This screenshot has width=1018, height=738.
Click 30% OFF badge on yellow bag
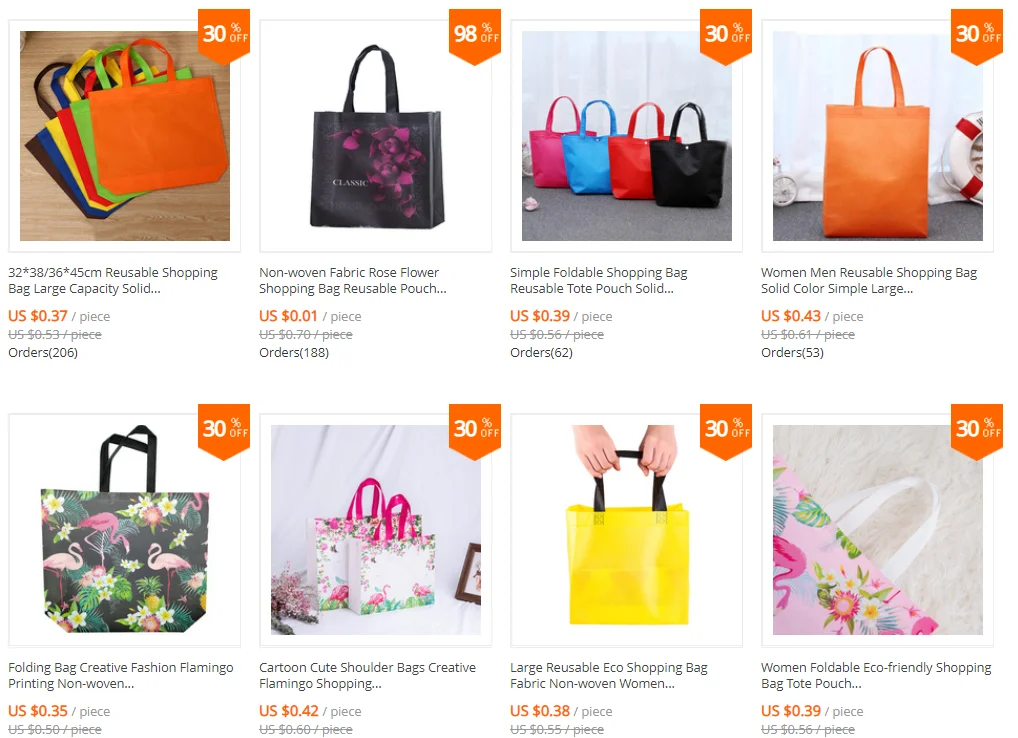click(x=726, y=432)
